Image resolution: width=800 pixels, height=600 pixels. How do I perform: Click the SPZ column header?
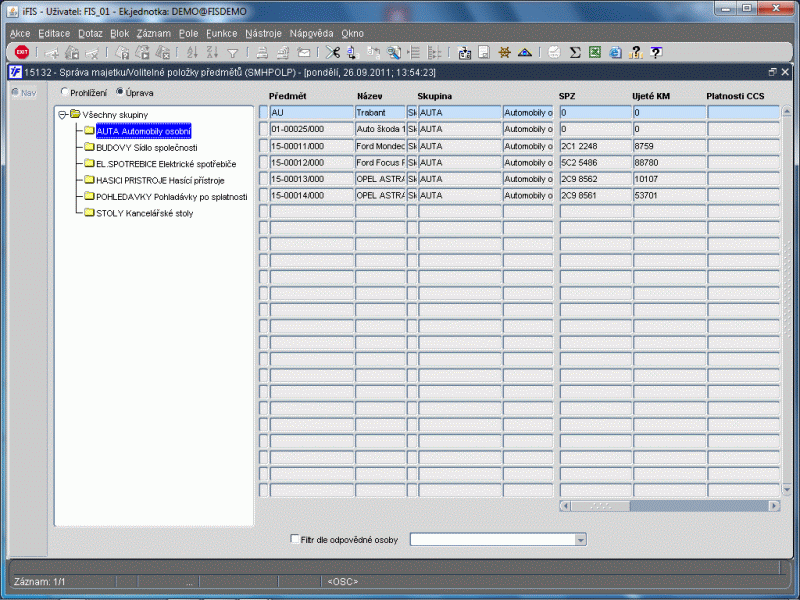coord(567,94)
